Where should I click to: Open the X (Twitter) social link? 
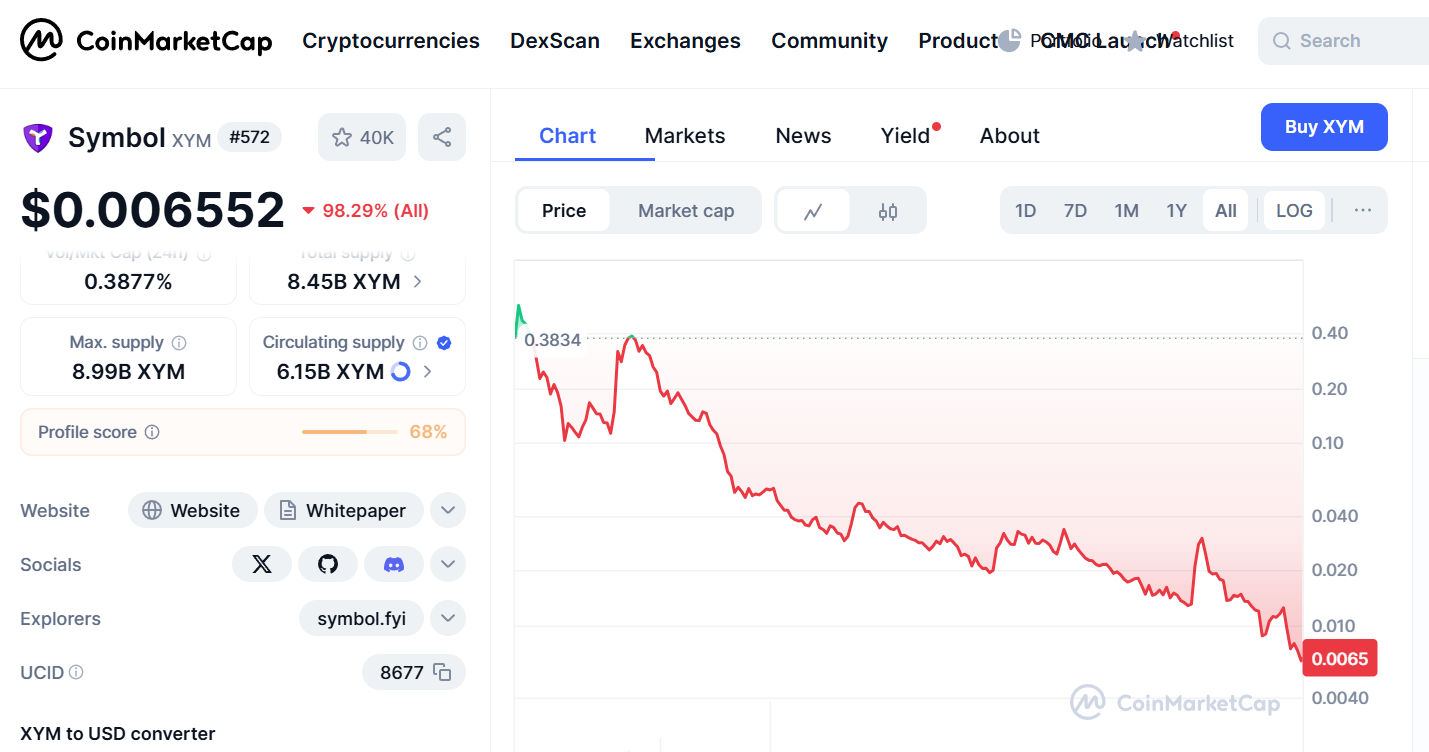click(x=262, y=565)
